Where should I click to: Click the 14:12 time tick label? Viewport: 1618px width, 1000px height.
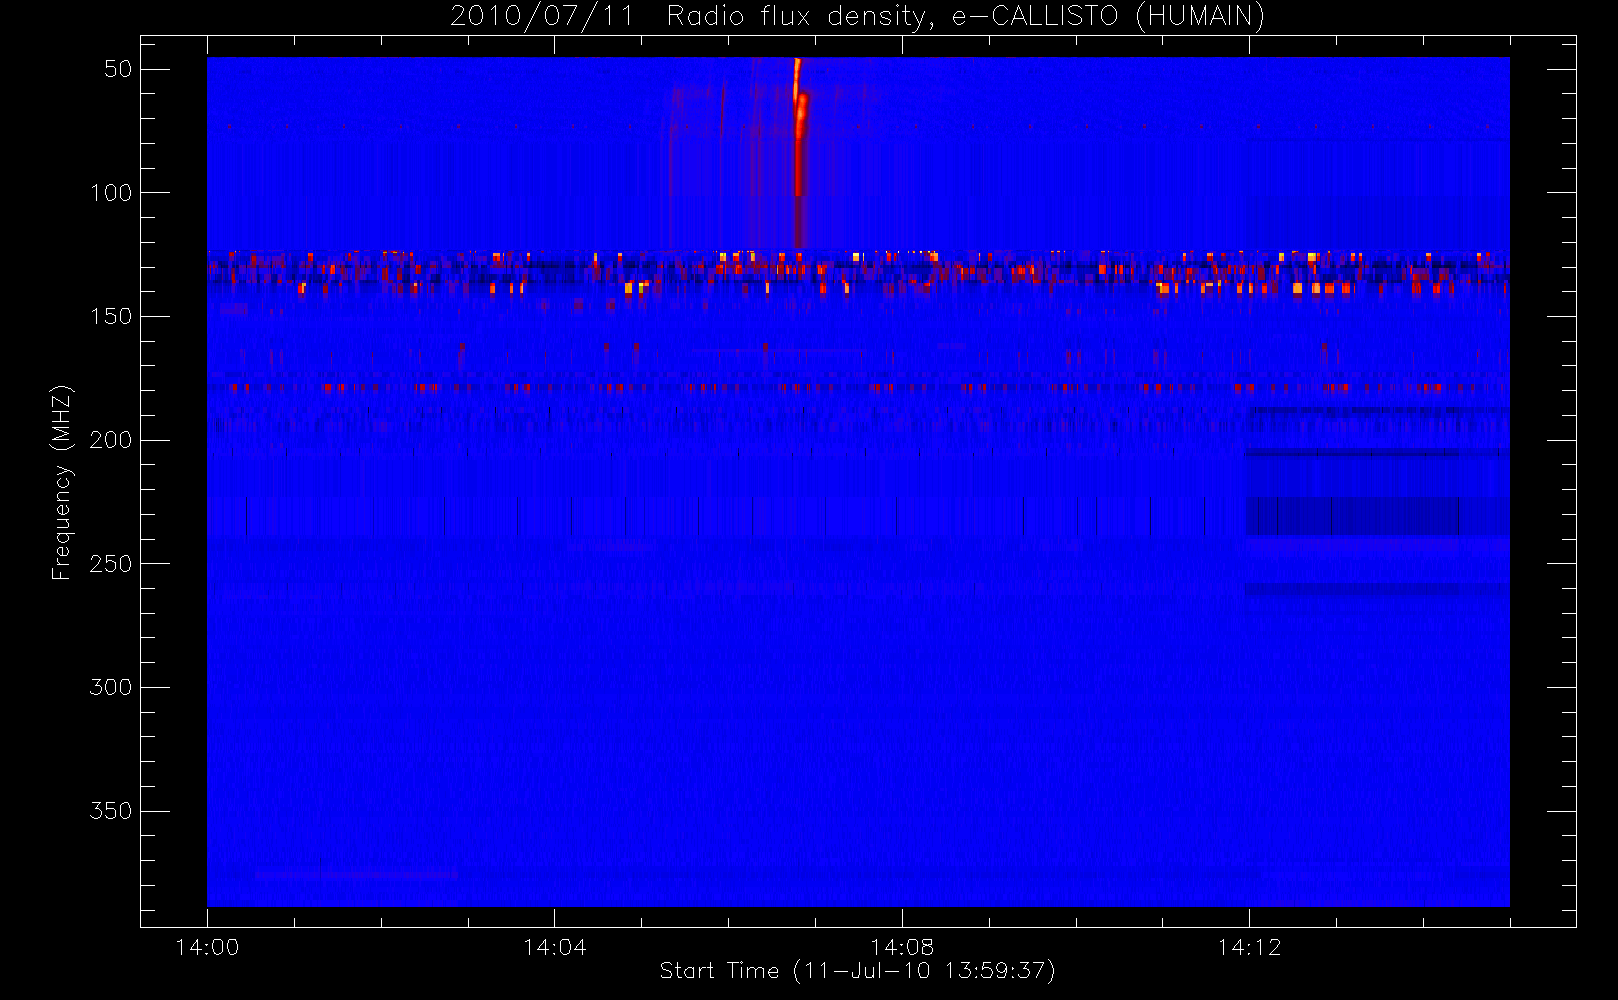coord(1249,947)
